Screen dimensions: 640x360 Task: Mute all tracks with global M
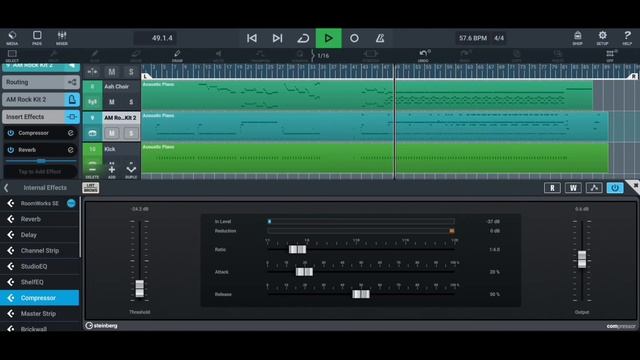click(x=112, y=72)
